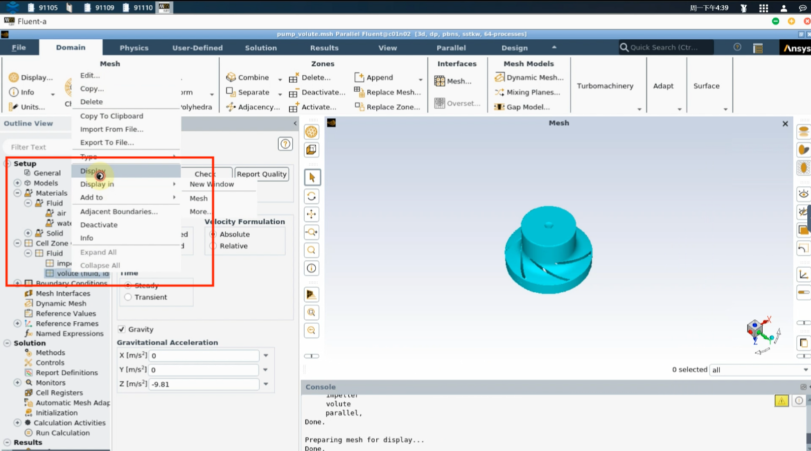Activate the pan (move) view tool

pyautogui.click(x=311, y=214)
